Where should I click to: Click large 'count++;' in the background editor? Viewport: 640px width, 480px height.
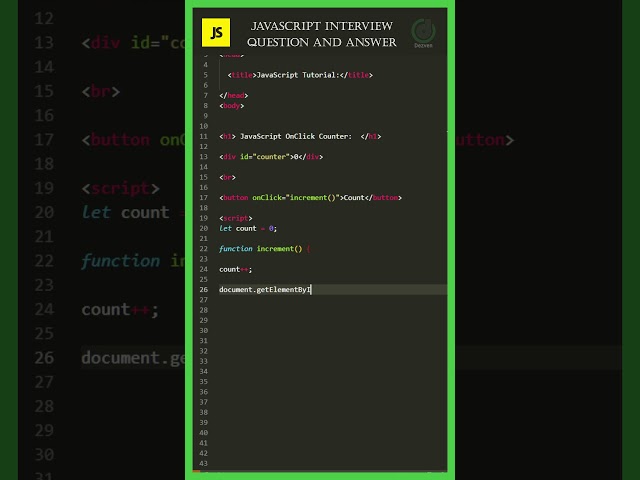tap(120, 310)
